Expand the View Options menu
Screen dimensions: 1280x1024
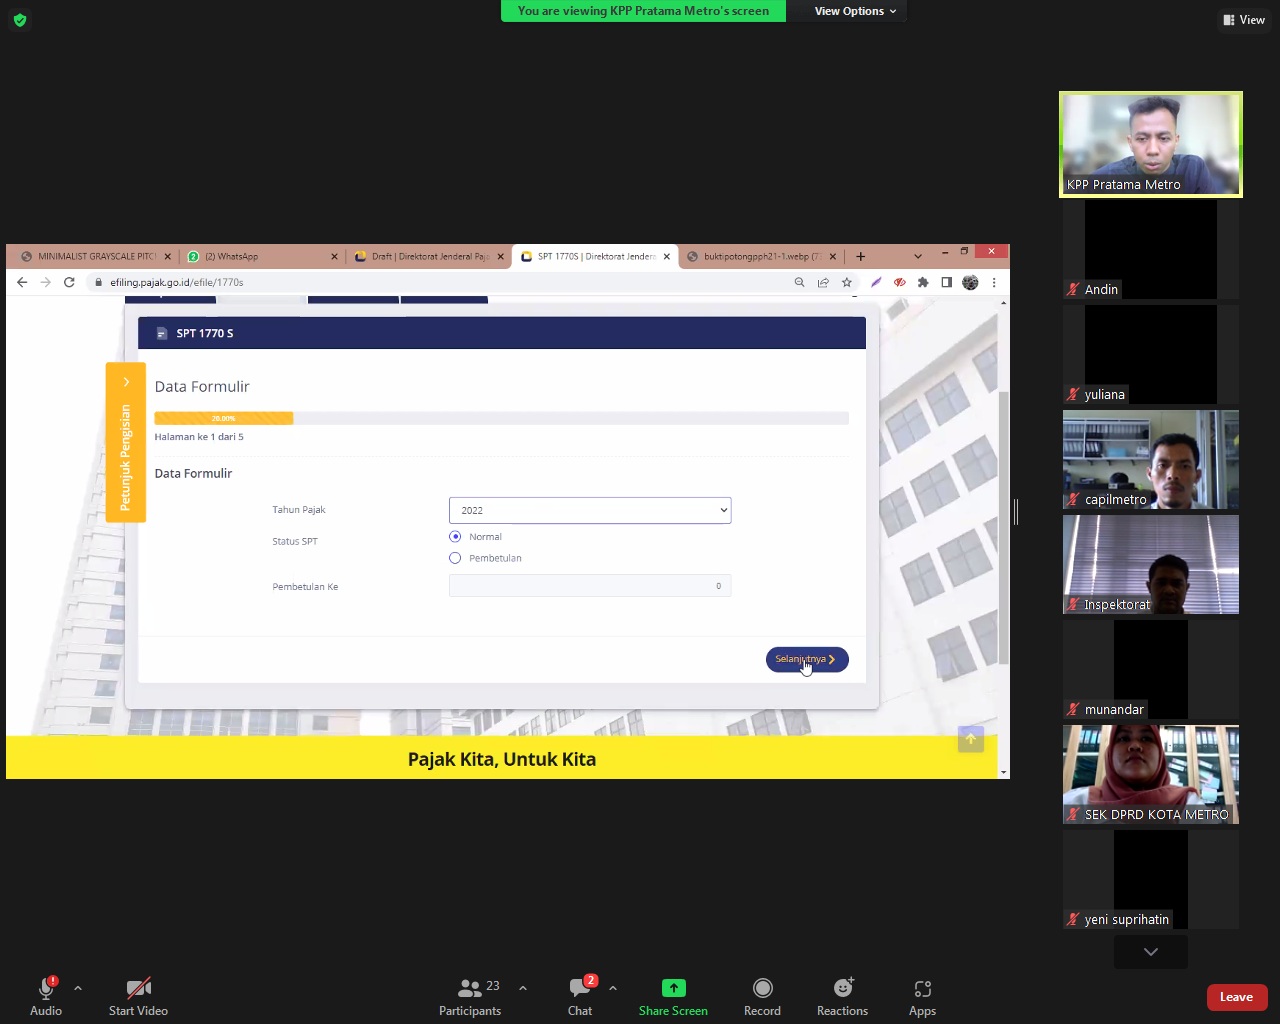point(855,11)
